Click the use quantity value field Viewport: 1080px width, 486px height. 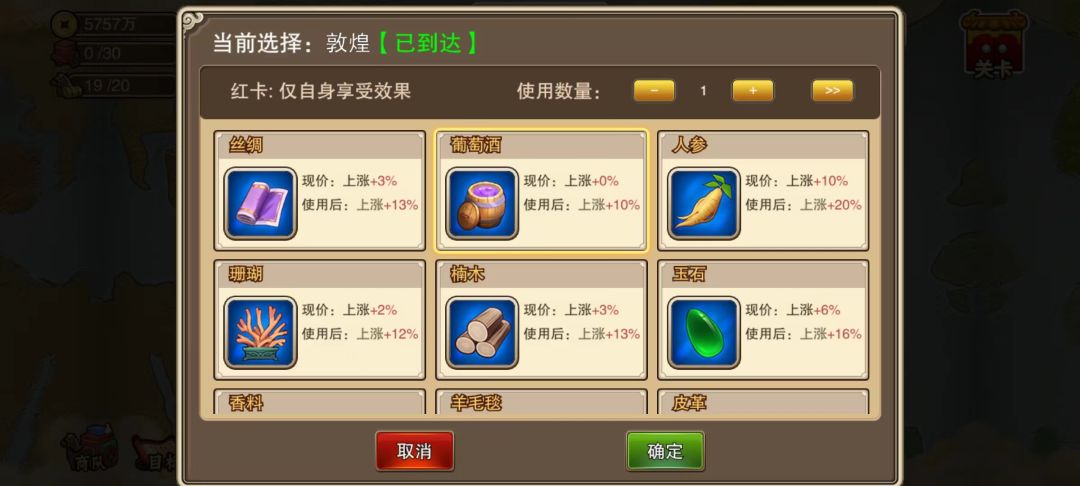click(703, 91)
